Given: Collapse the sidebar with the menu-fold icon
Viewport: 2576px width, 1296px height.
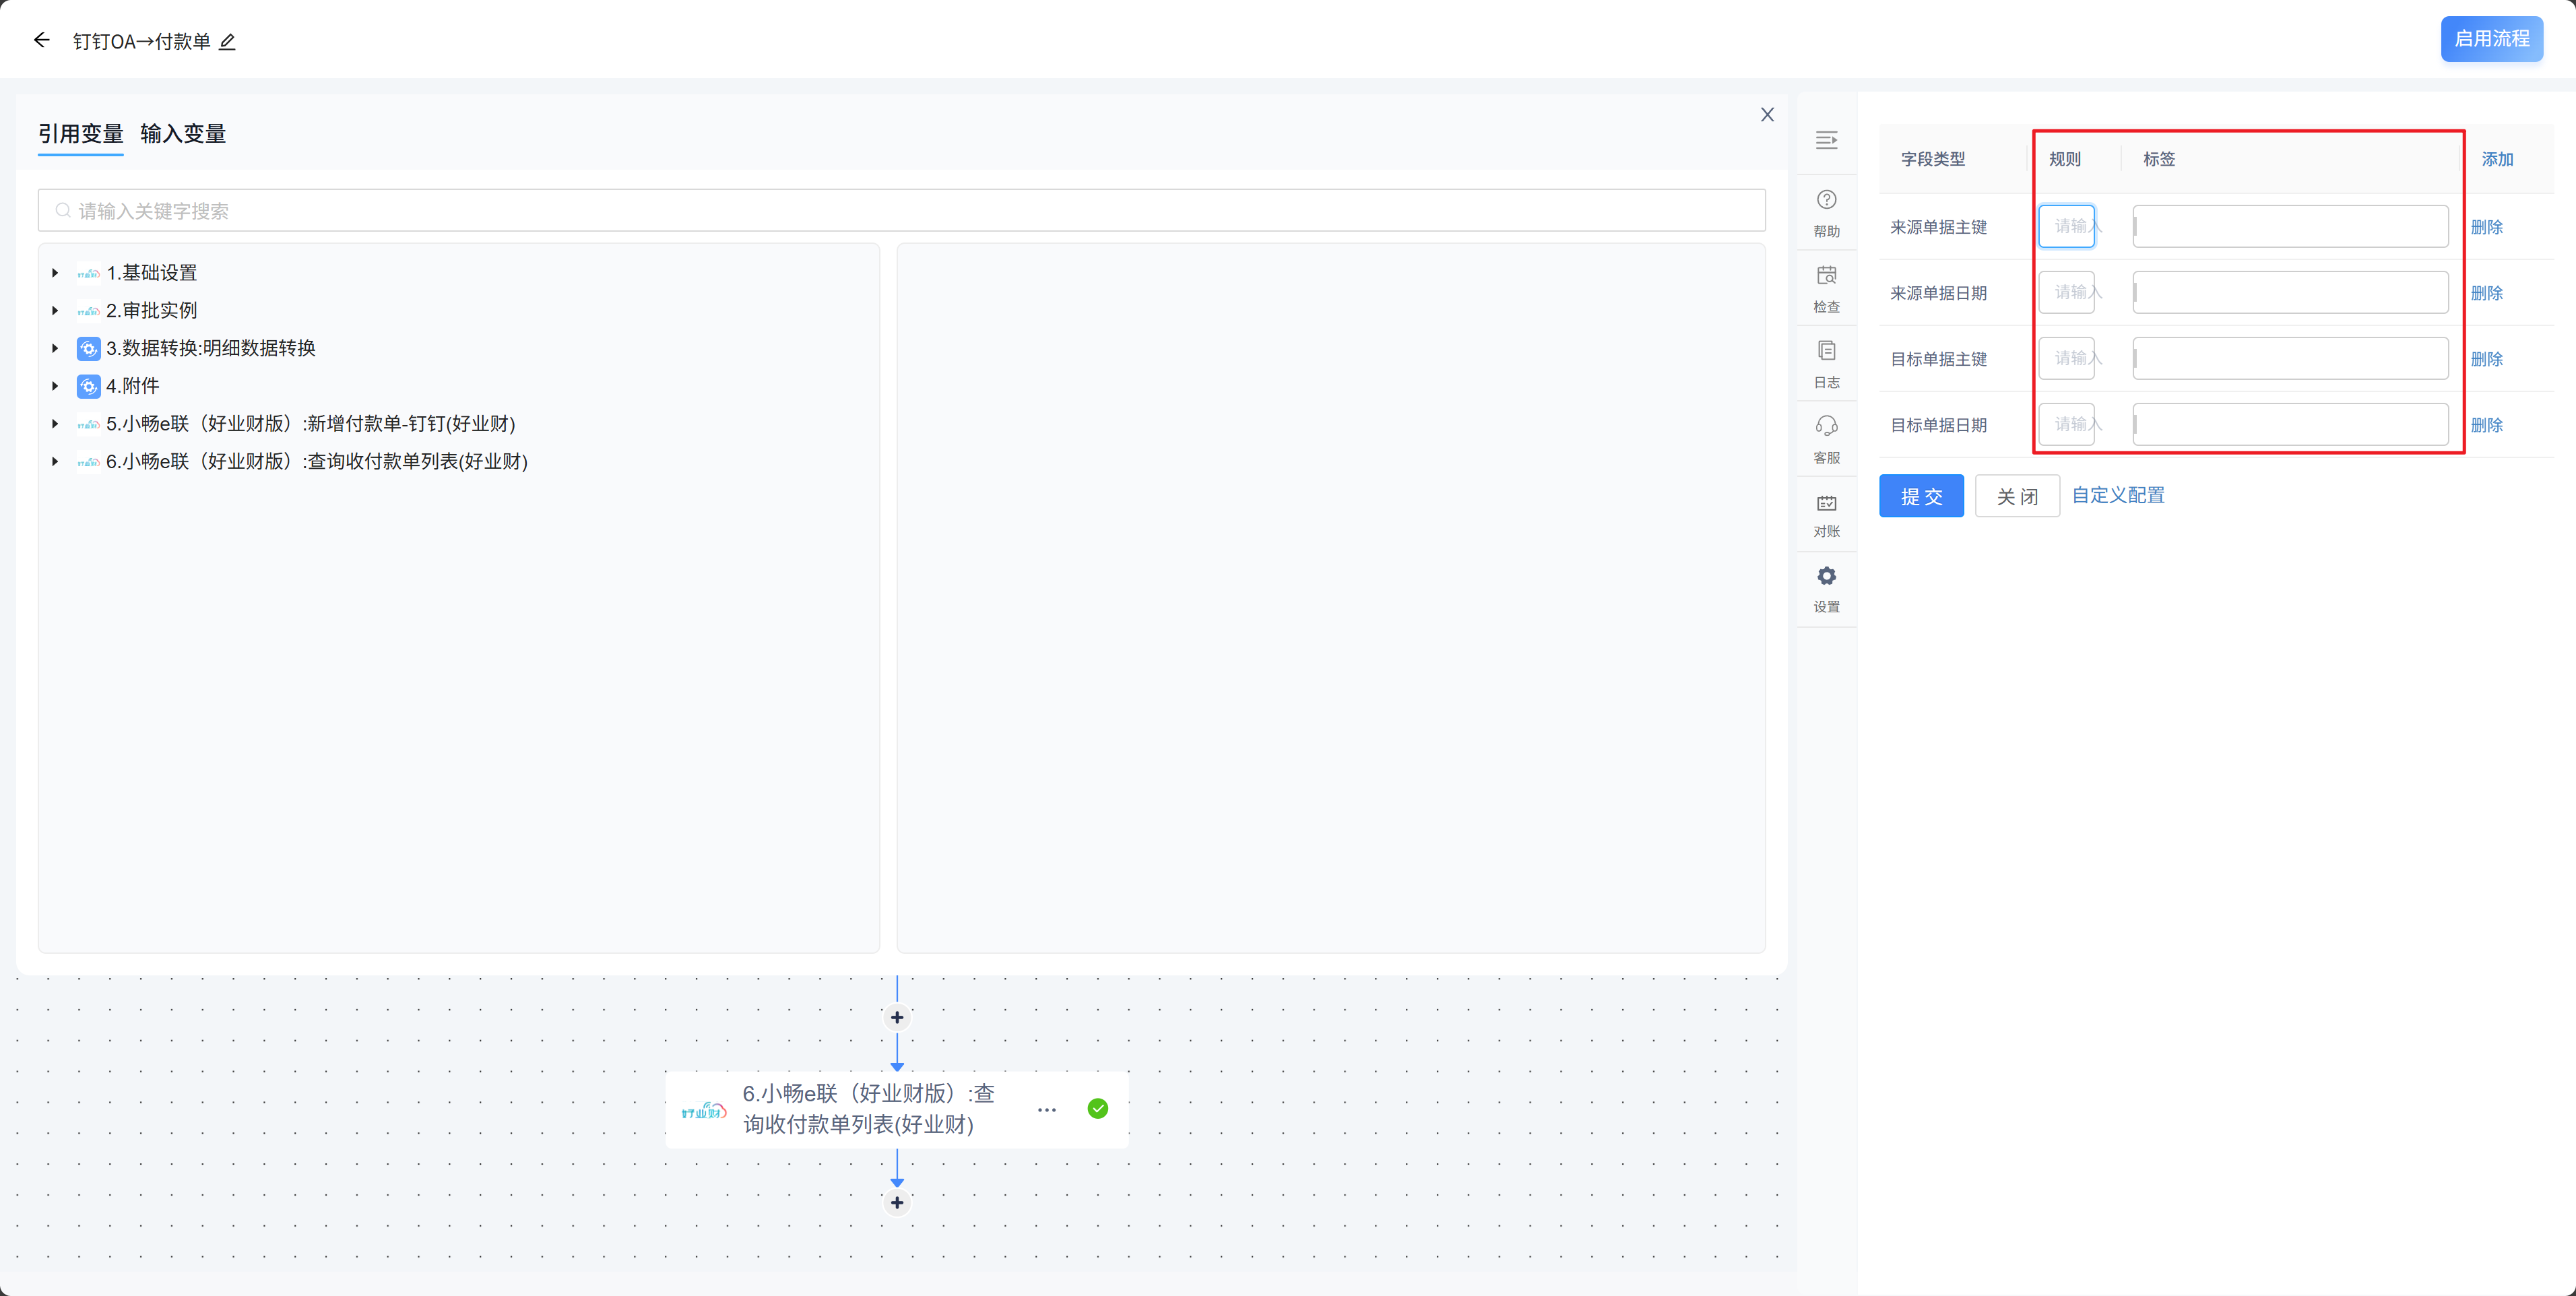Looking at the screenshot, I should pos(1826,140).
